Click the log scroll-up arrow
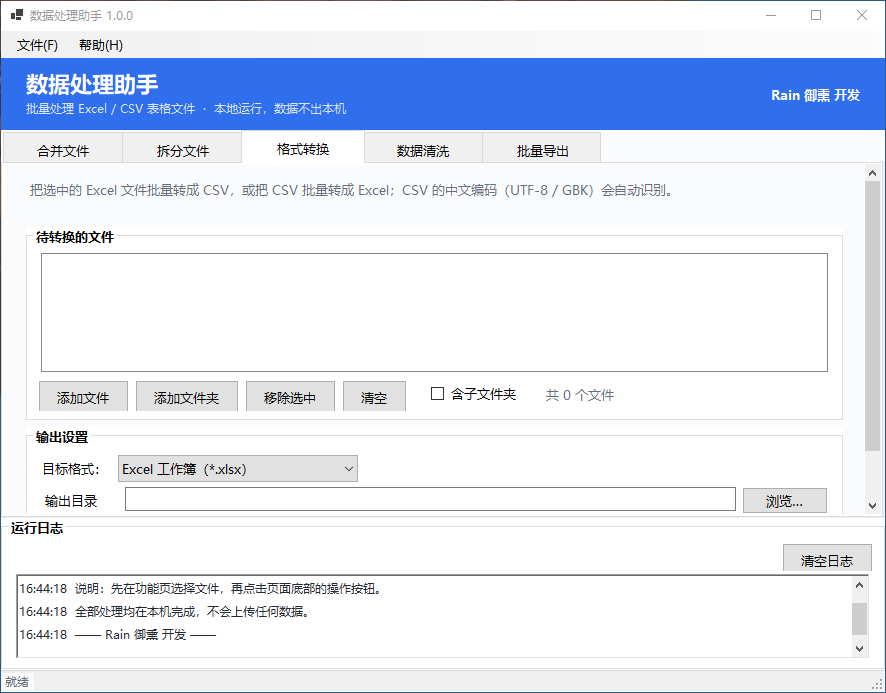Screen dimensions: 886x693 (x=859, y=585)
